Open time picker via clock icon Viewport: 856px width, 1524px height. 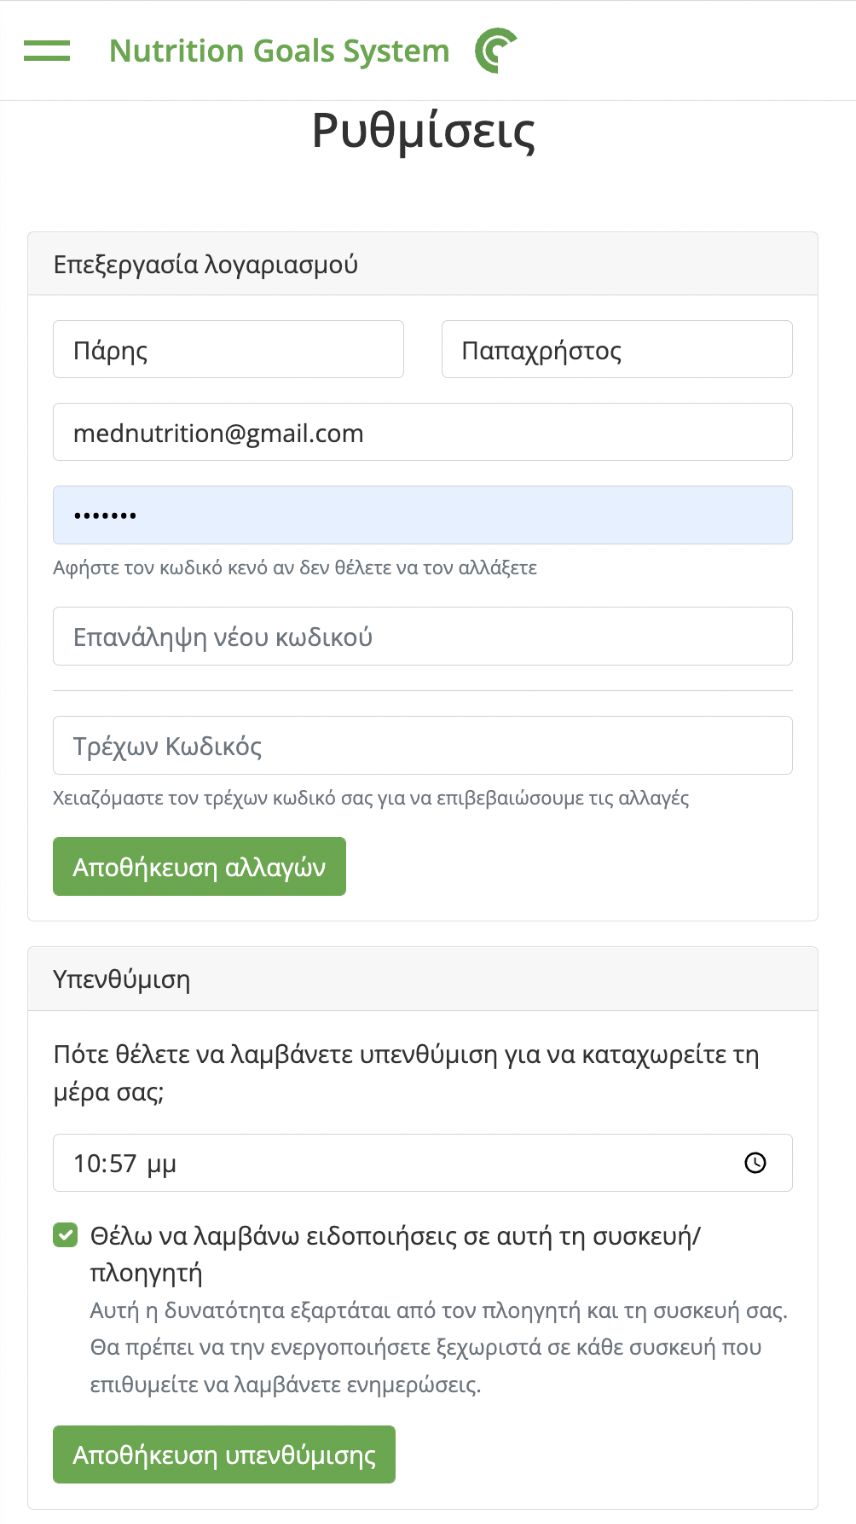pos(755,1163)
